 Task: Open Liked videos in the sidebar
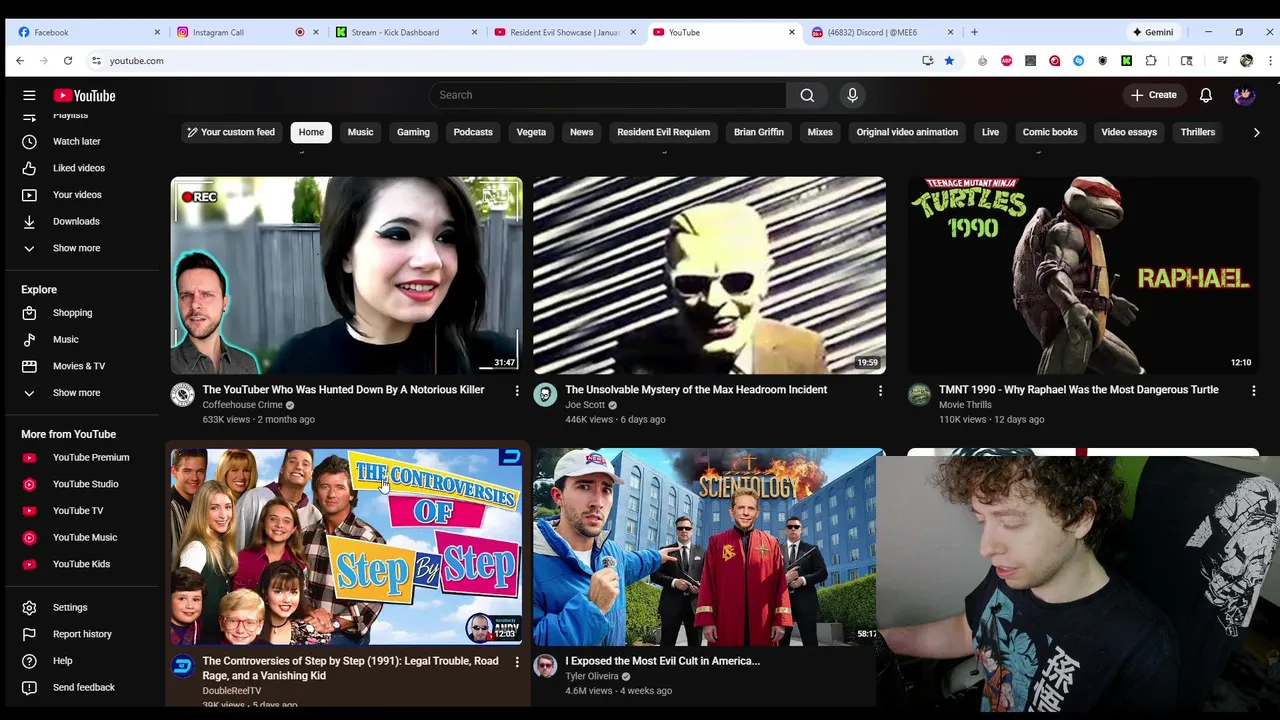pyautogui.click(x=78, y=168)
